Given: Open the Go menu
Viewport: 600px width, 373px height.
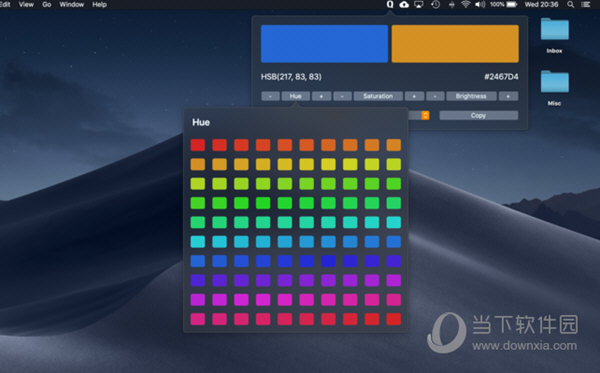Looking at the screenshot, I should pos(47,5).
